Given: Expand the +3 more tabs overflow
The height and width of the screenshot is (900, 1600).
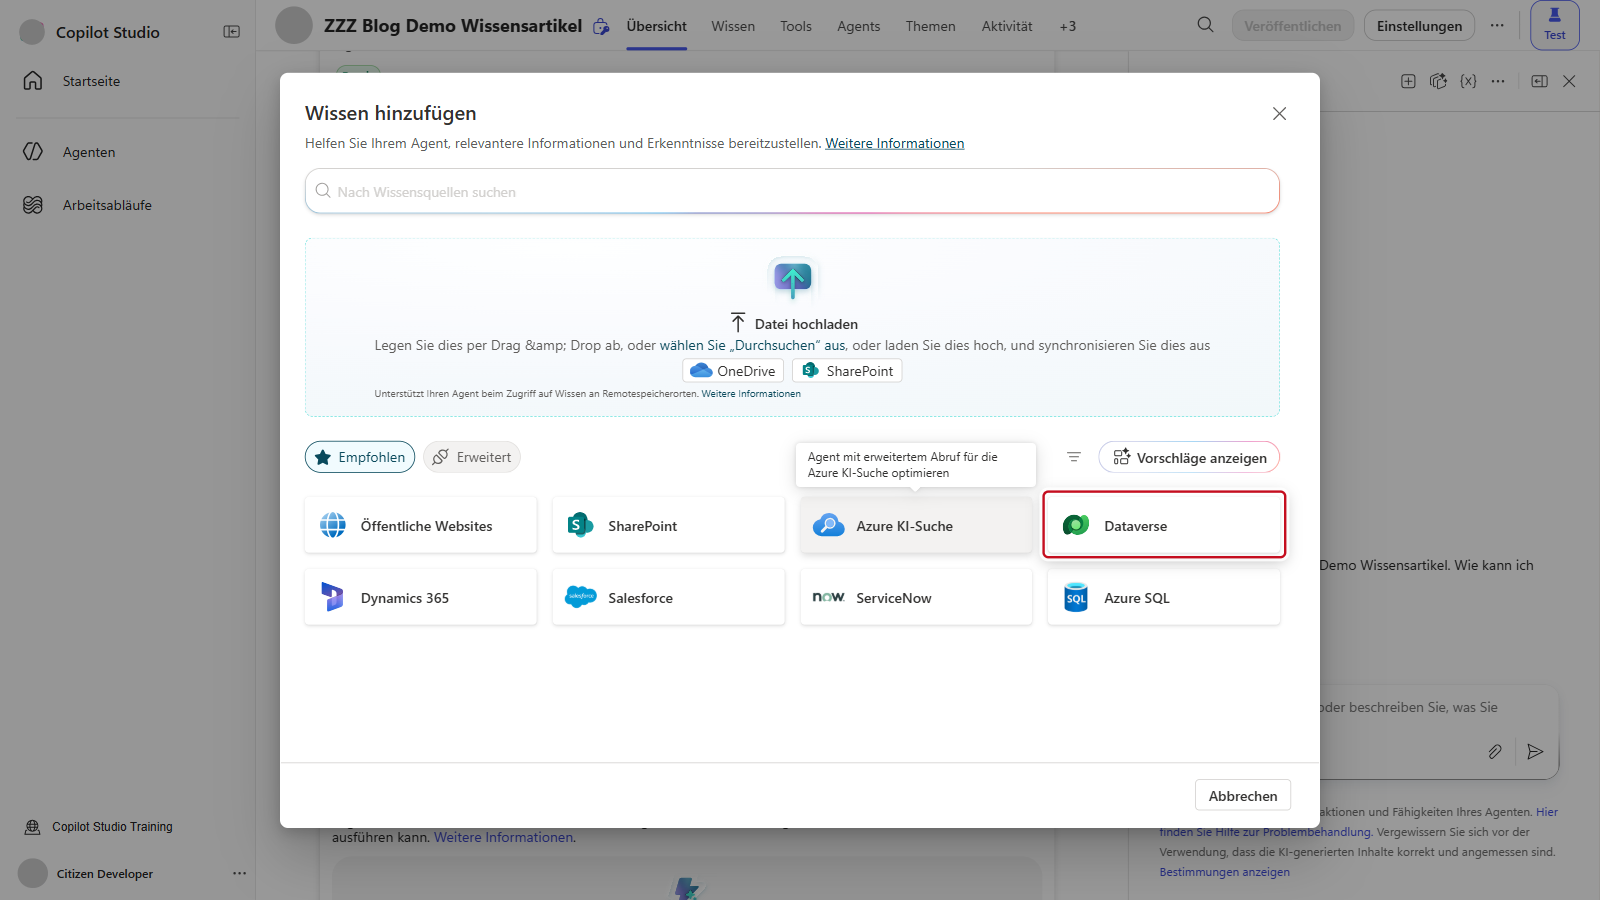Looking at the screenshot, I should pos(1068,26).
